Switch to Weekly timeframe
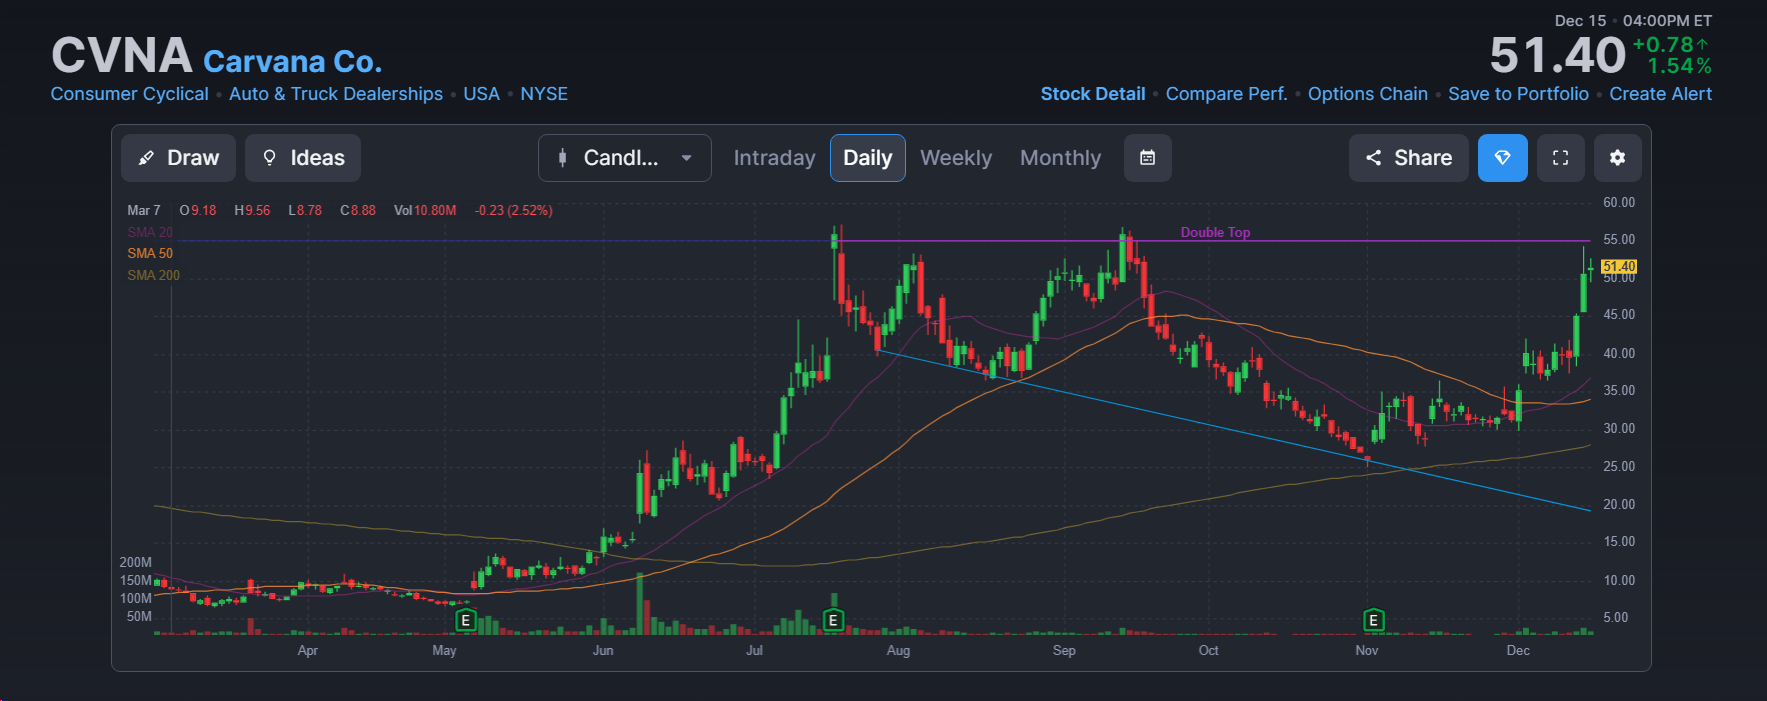The image size is (1767, 701). click(x=956, y=158)
